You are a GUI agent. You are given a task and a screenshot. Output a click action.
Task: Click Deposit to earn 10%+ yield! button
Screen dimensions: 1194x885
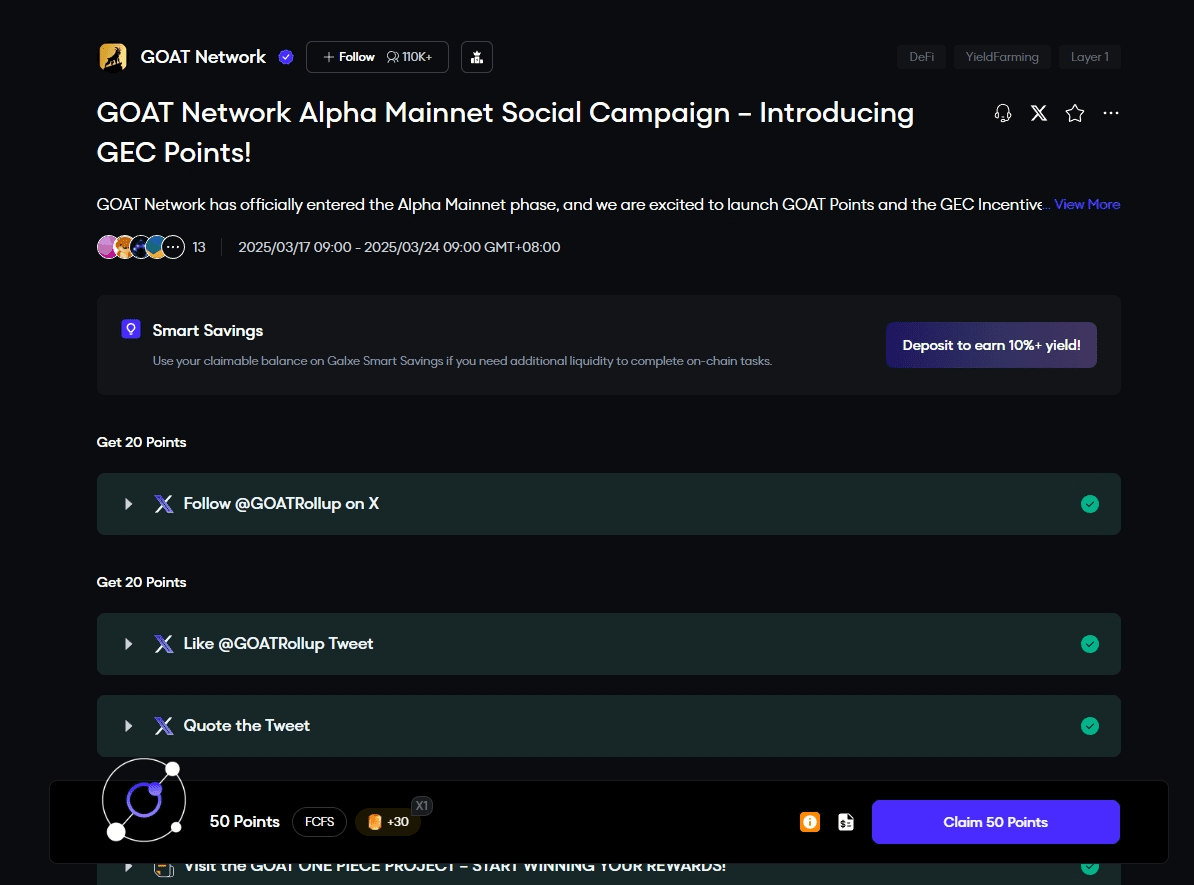pos(991,345)
